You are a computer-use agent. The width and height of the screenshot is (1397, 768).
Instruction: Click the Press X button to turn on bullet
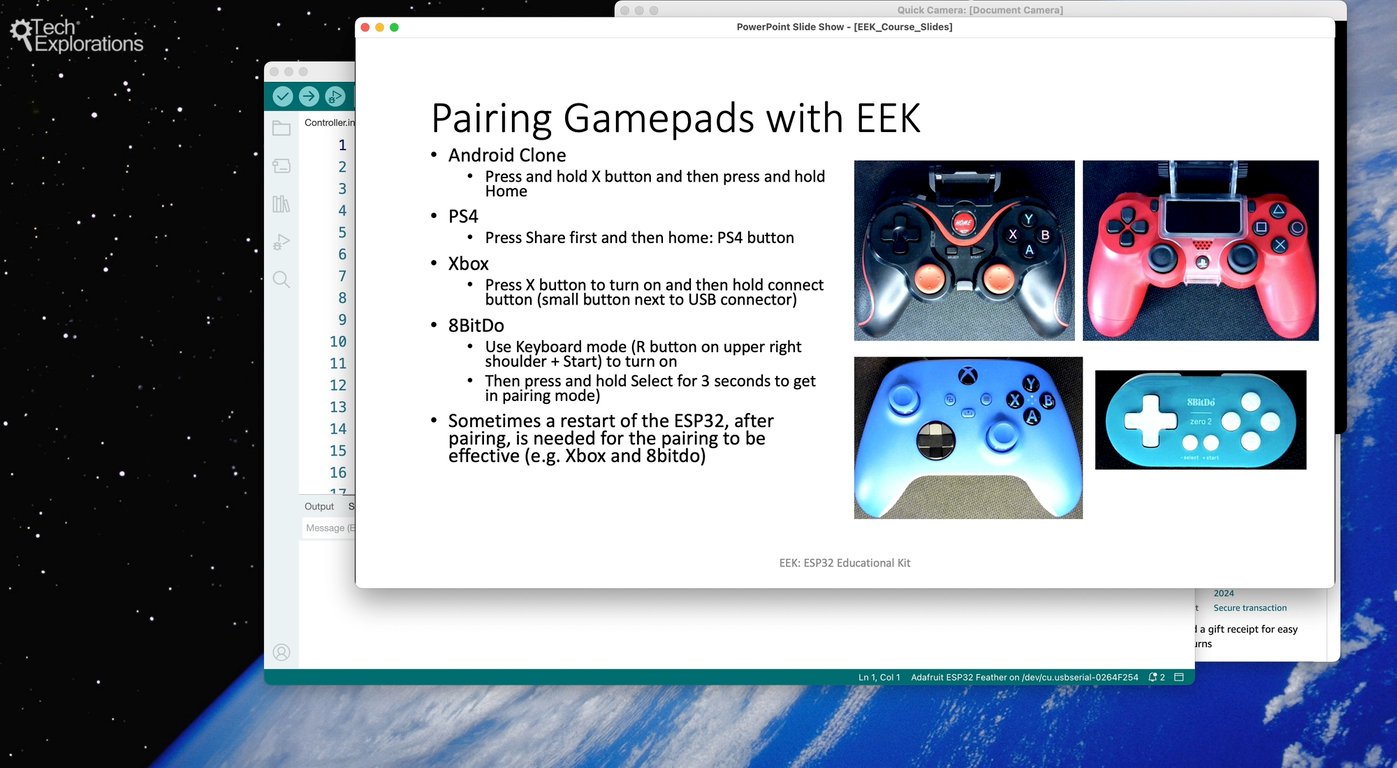(654, 292)
